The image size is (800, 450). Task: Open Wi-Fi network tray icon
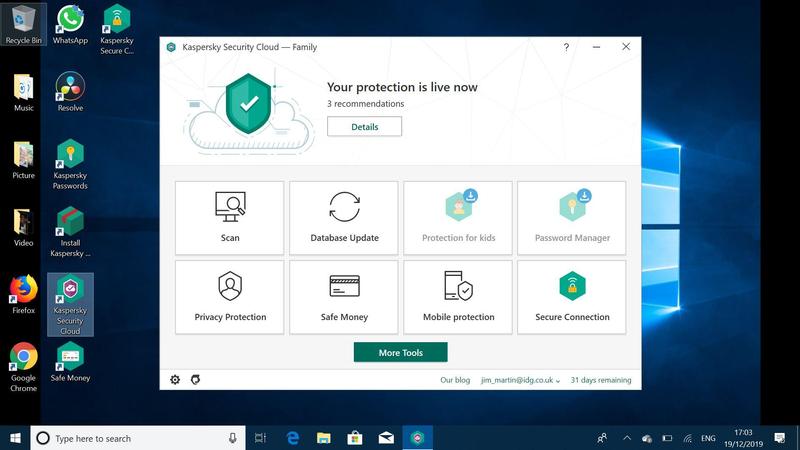[x=687, y=438]
